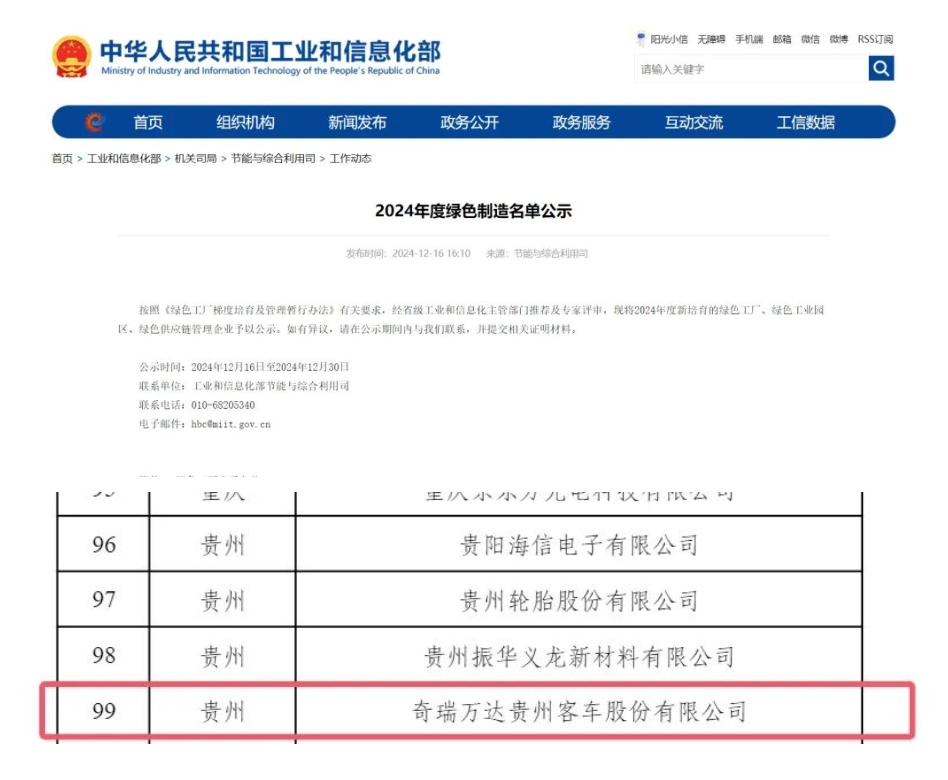Open the 组织机构 menu item
The width and height of the screenshot is (948, 780).
pos(245,123)
